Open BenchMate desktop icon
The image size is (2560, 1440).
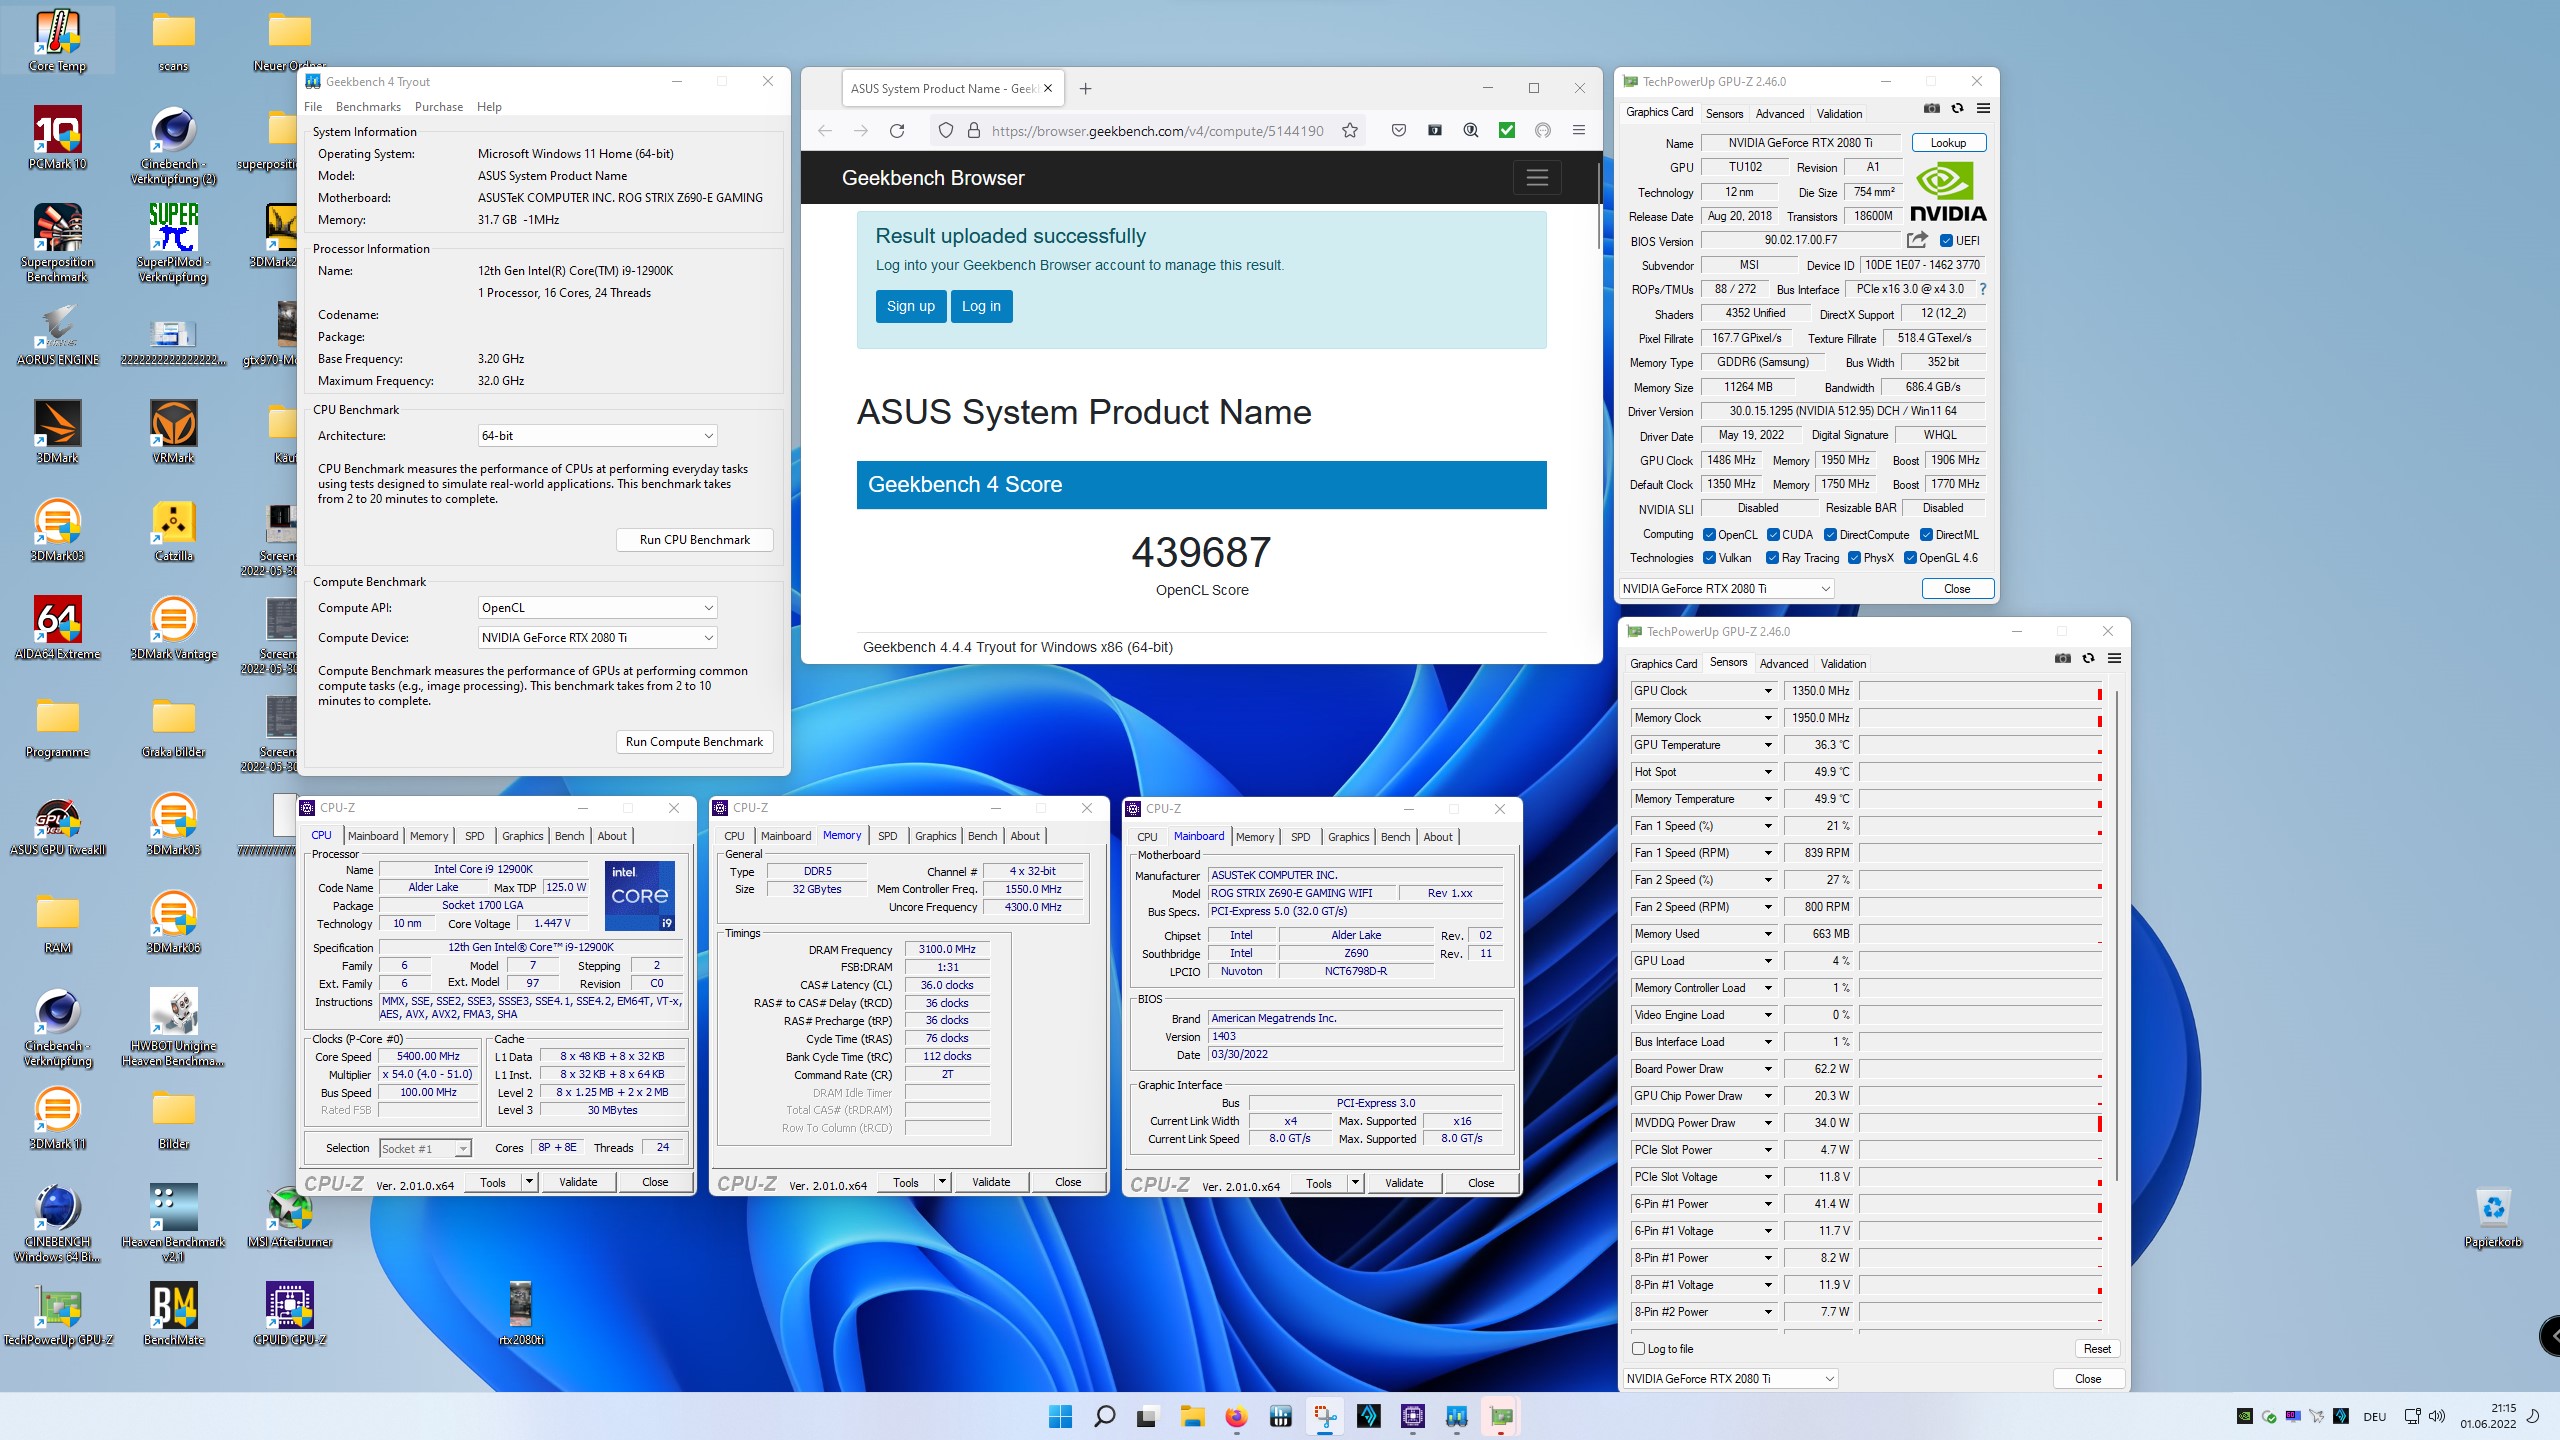[174, 1314]
